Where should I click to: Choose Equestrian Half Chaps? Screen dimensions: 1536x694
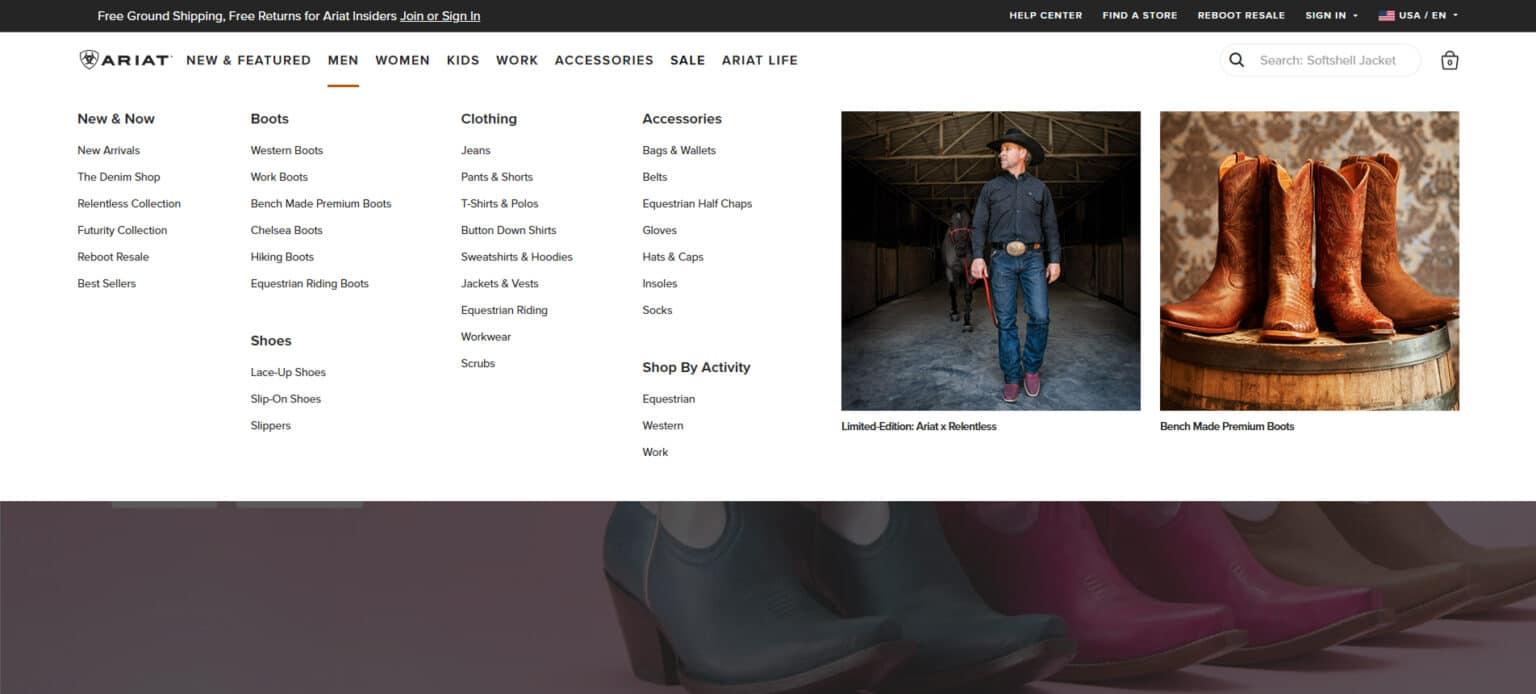tap(697, 203)
